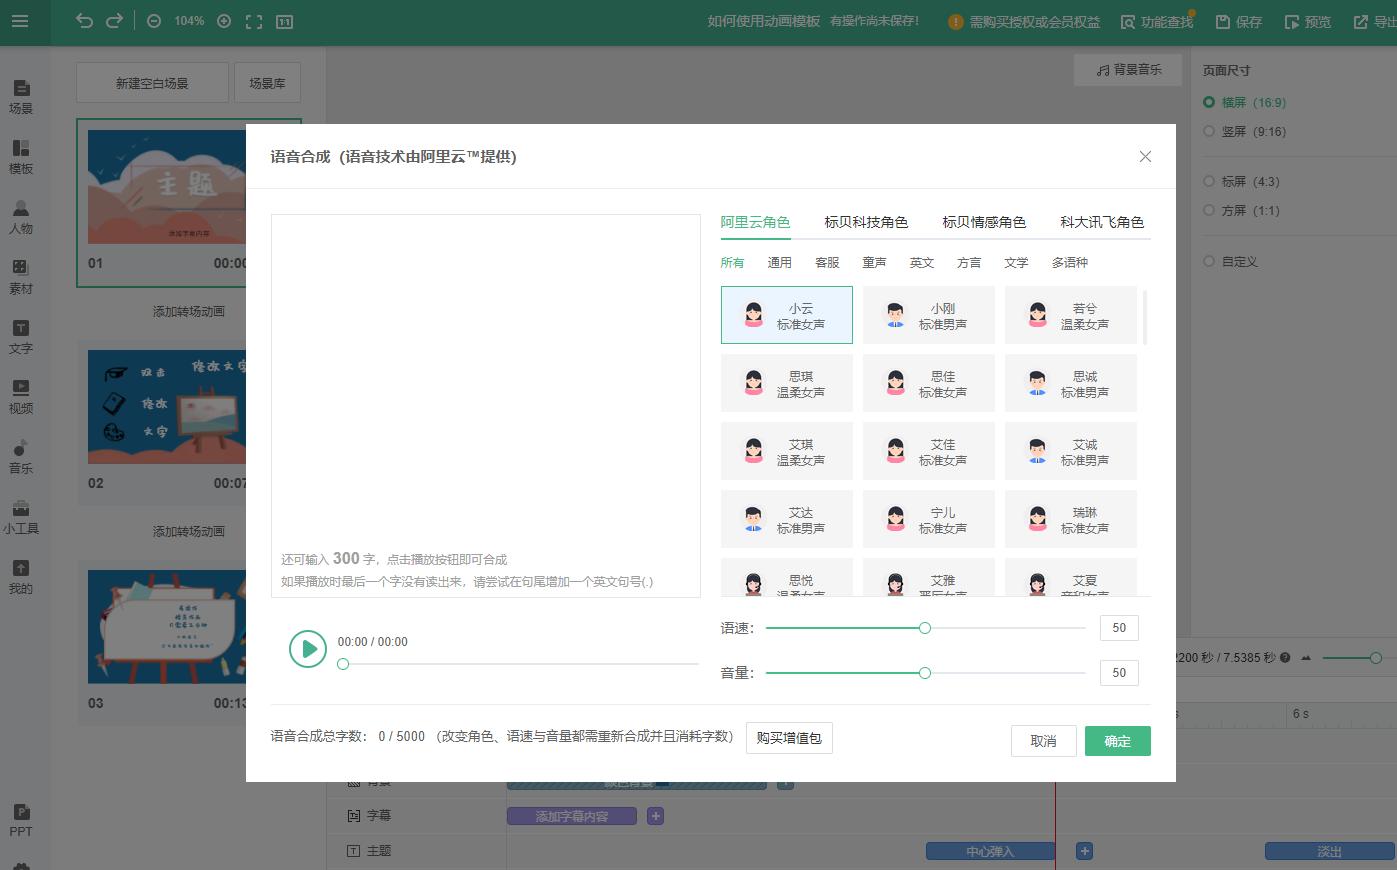
Task: Click the 购买增值包 button
Action: [x=789, y=738]
